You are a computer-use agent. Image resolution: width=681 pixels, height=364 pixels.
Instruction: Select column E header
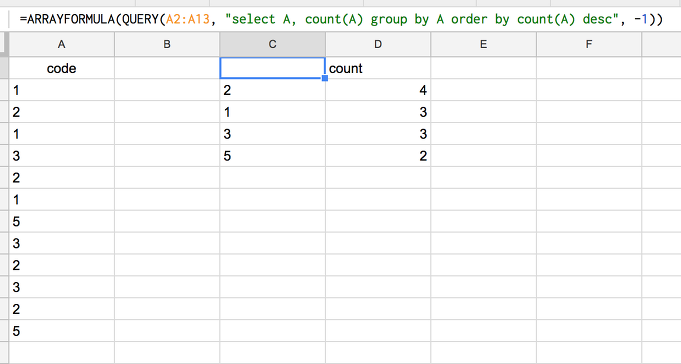pos(483,44)
